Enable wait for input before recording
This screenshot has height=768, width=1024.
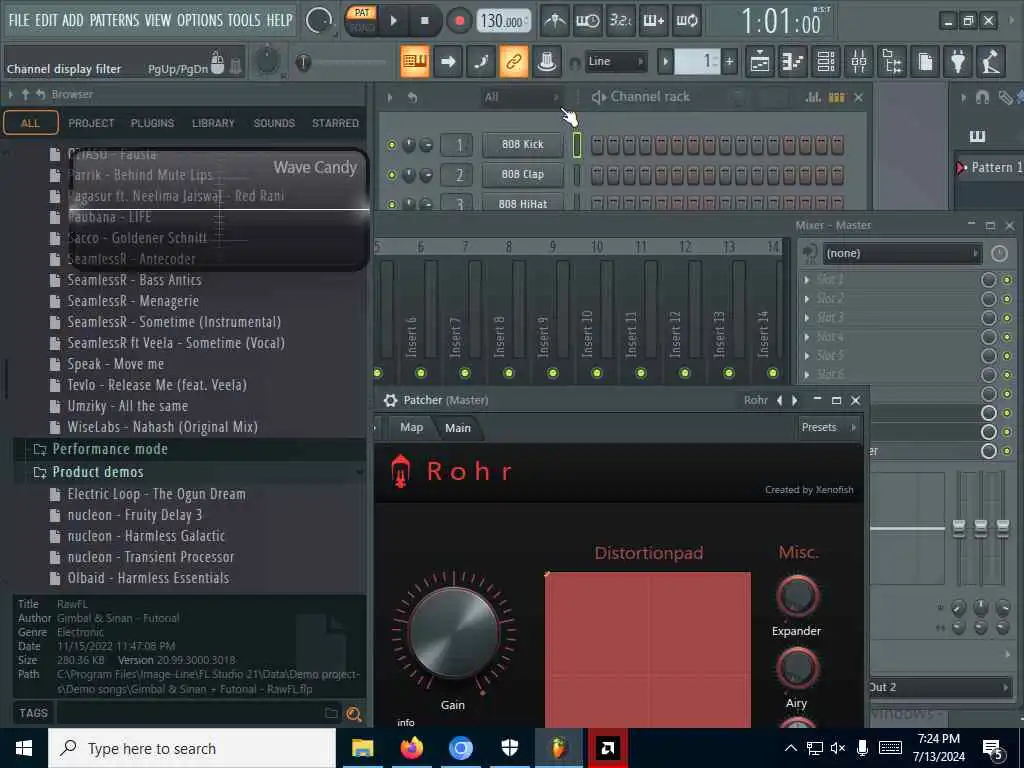tap(587, 21)
